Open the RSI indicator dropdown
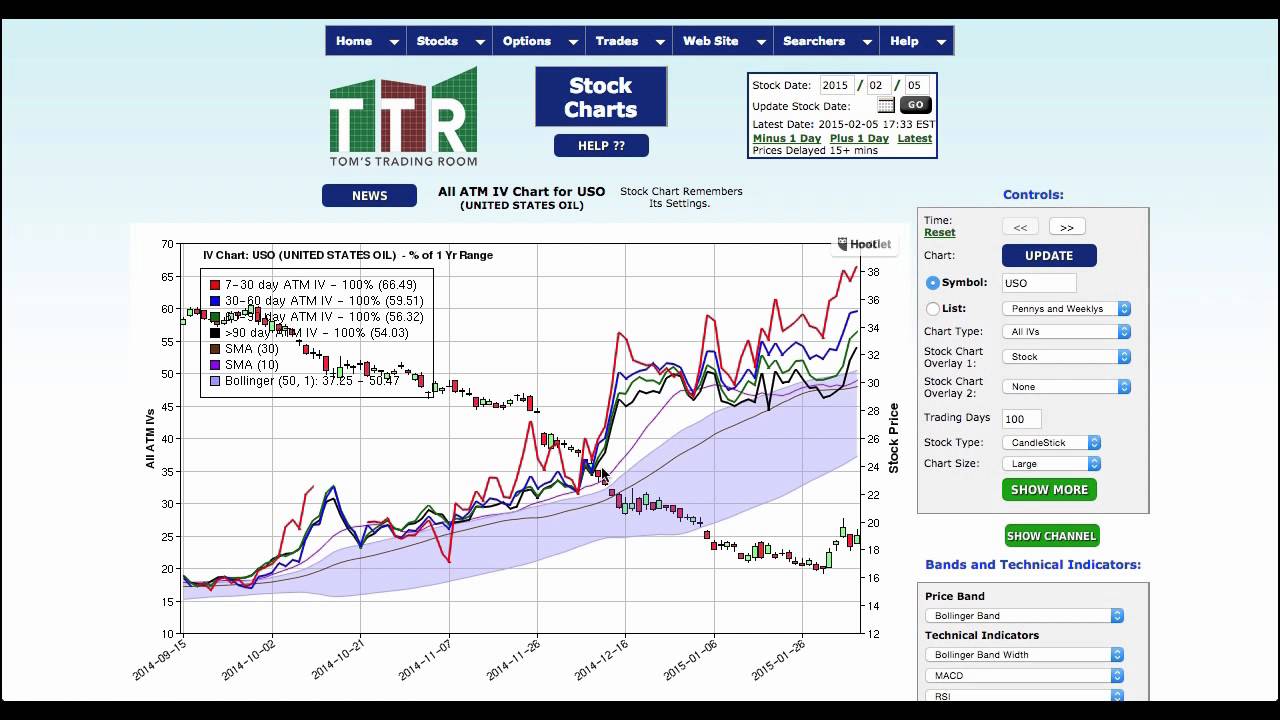The image size is (1280, 720). click(1024, 695)
